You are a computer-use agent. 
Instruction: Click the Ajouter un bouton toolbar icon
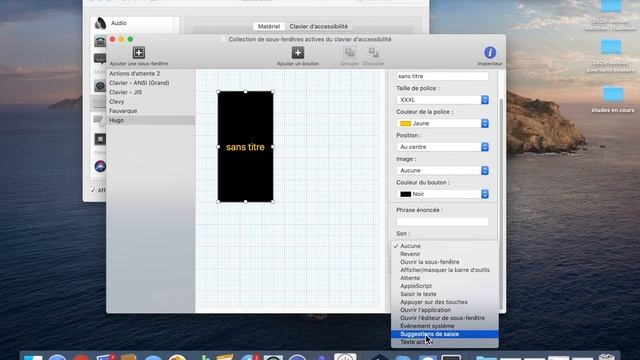298,53
